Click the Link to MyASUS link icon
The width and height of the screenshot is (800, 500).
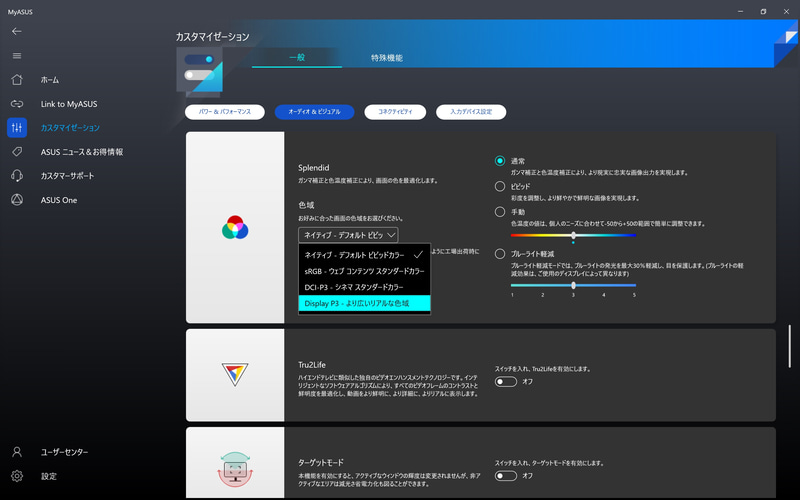[17, 104]
